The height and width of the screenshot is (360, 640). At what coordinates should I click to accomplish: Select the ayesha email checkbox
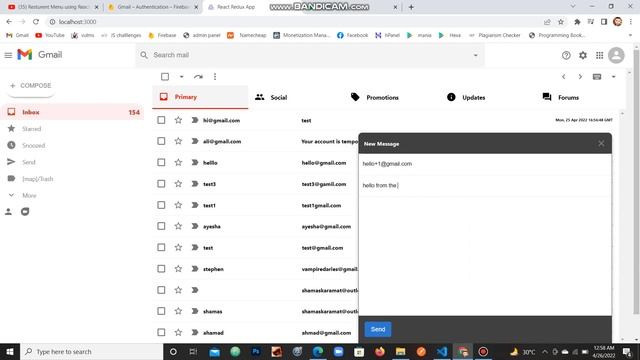pyautogui.click(x=161, y=226)
